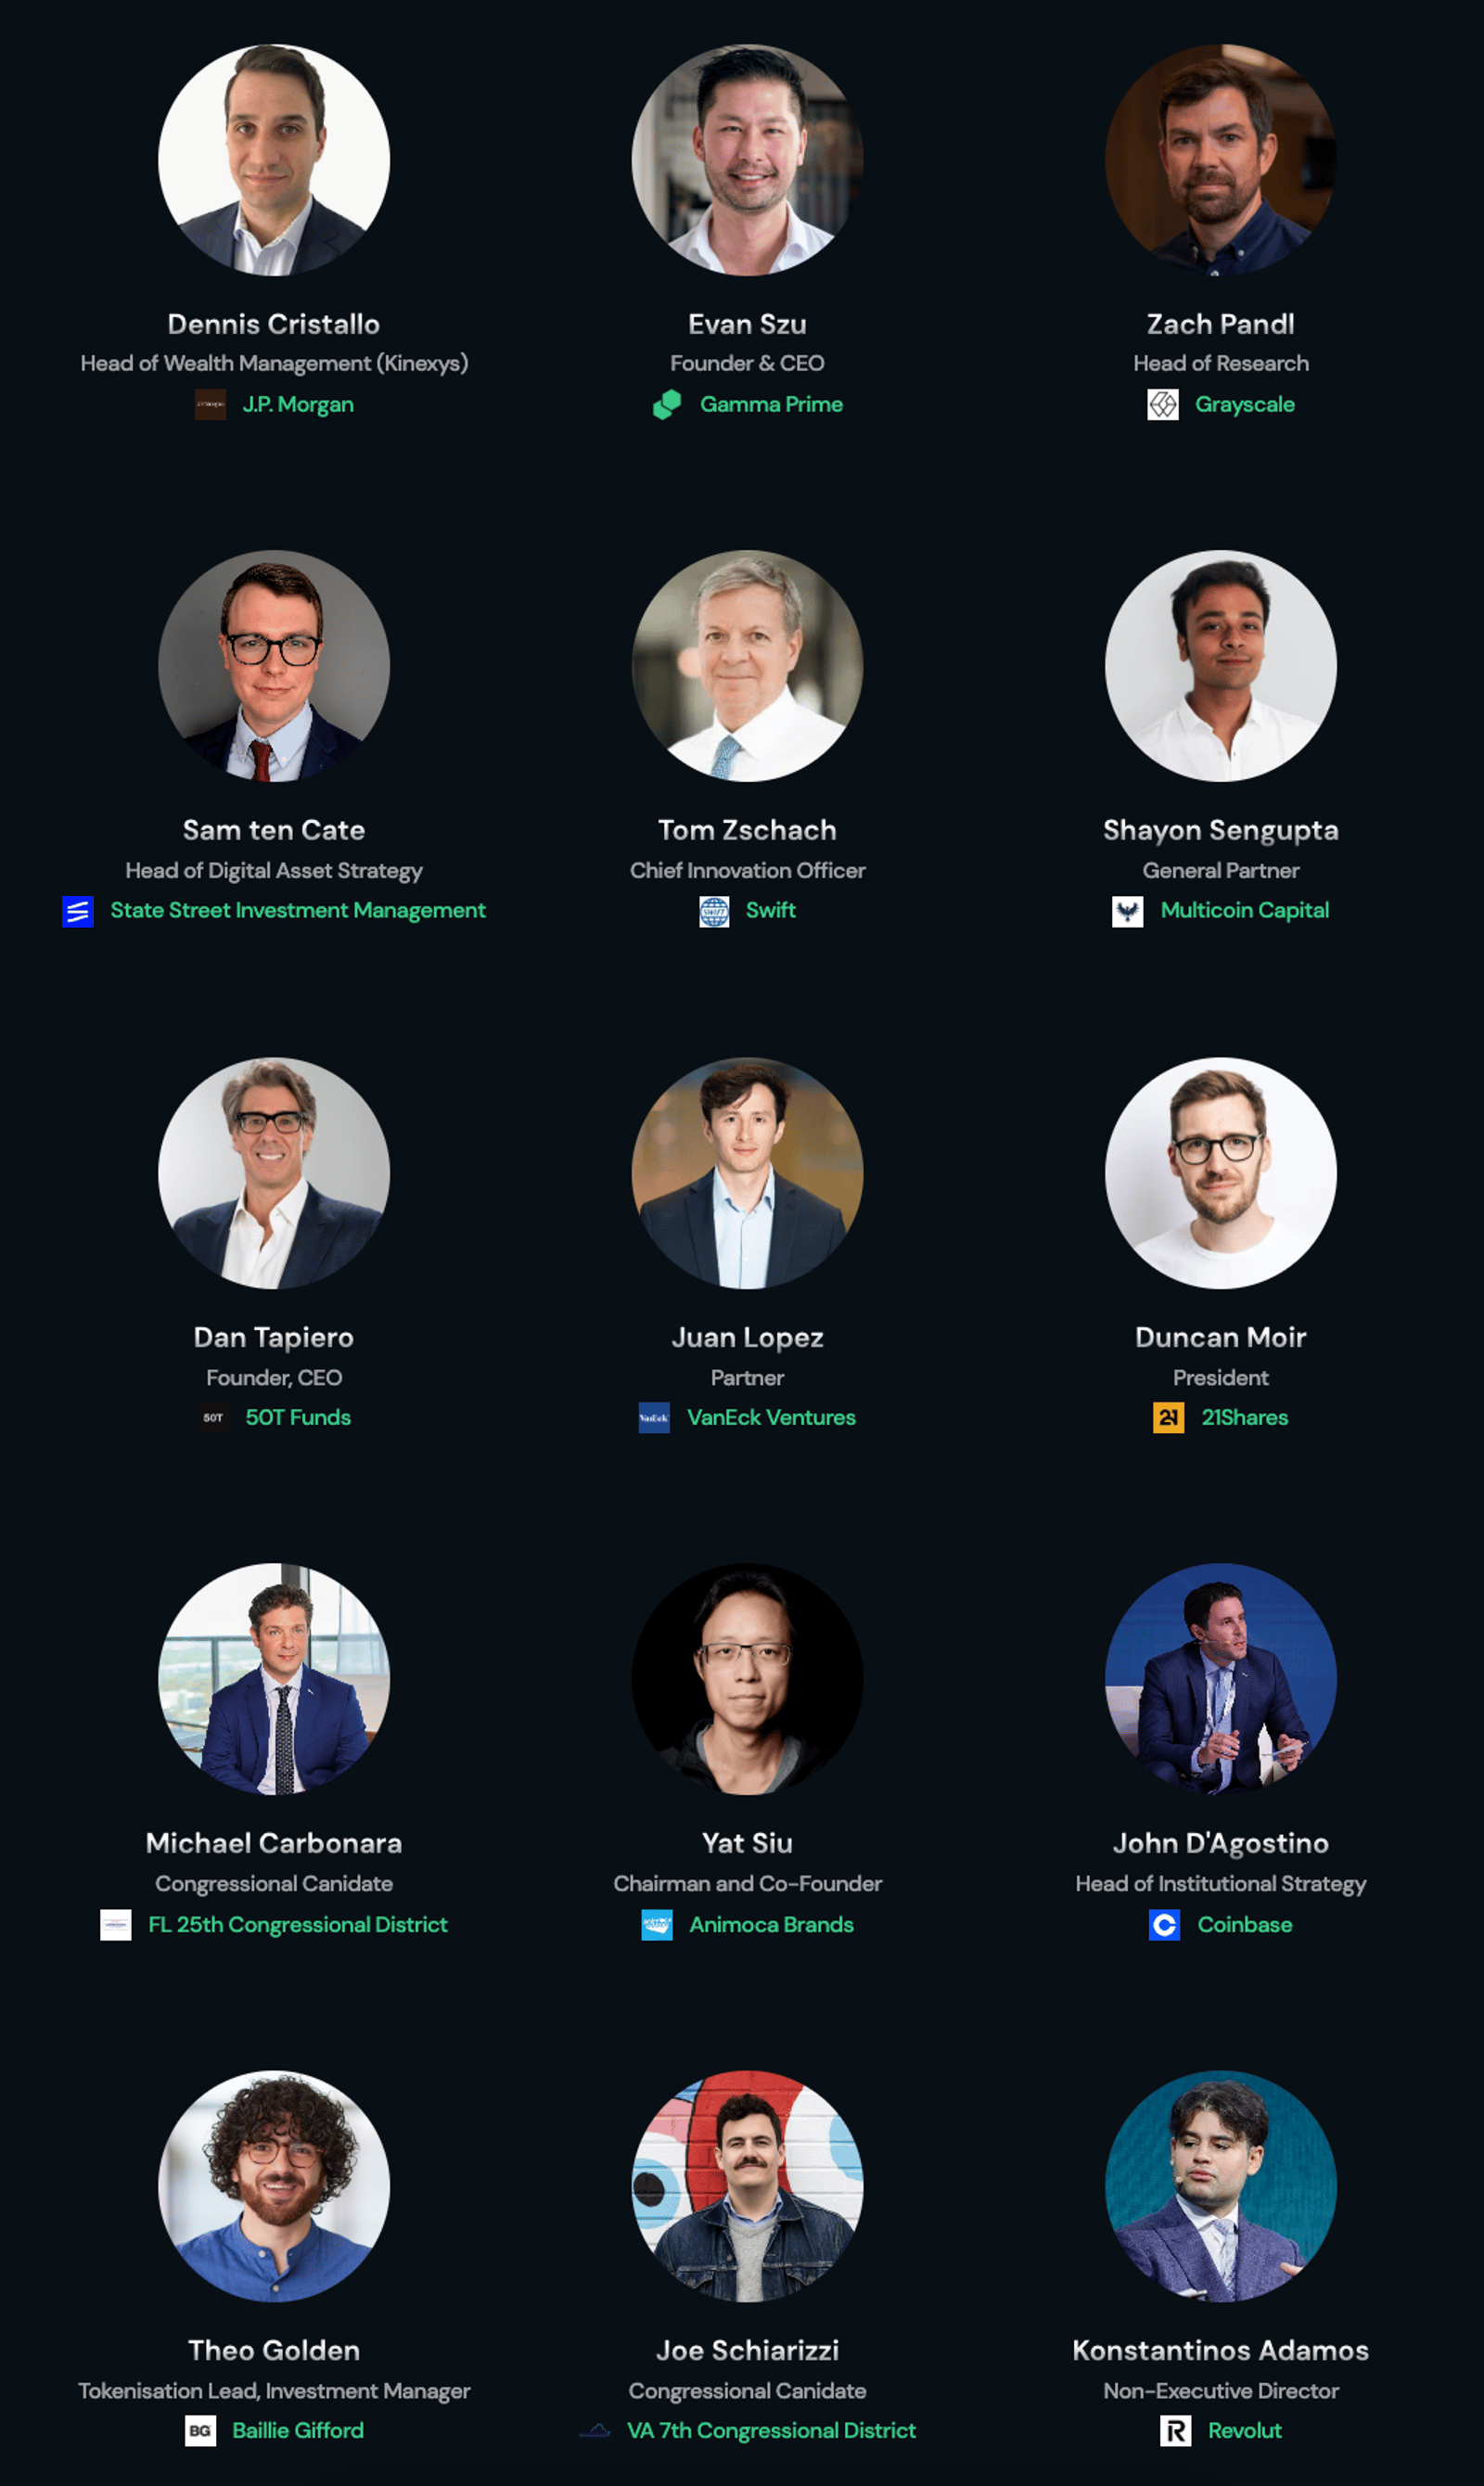Click the Revolut R logo icon

click(1175, 2430)
